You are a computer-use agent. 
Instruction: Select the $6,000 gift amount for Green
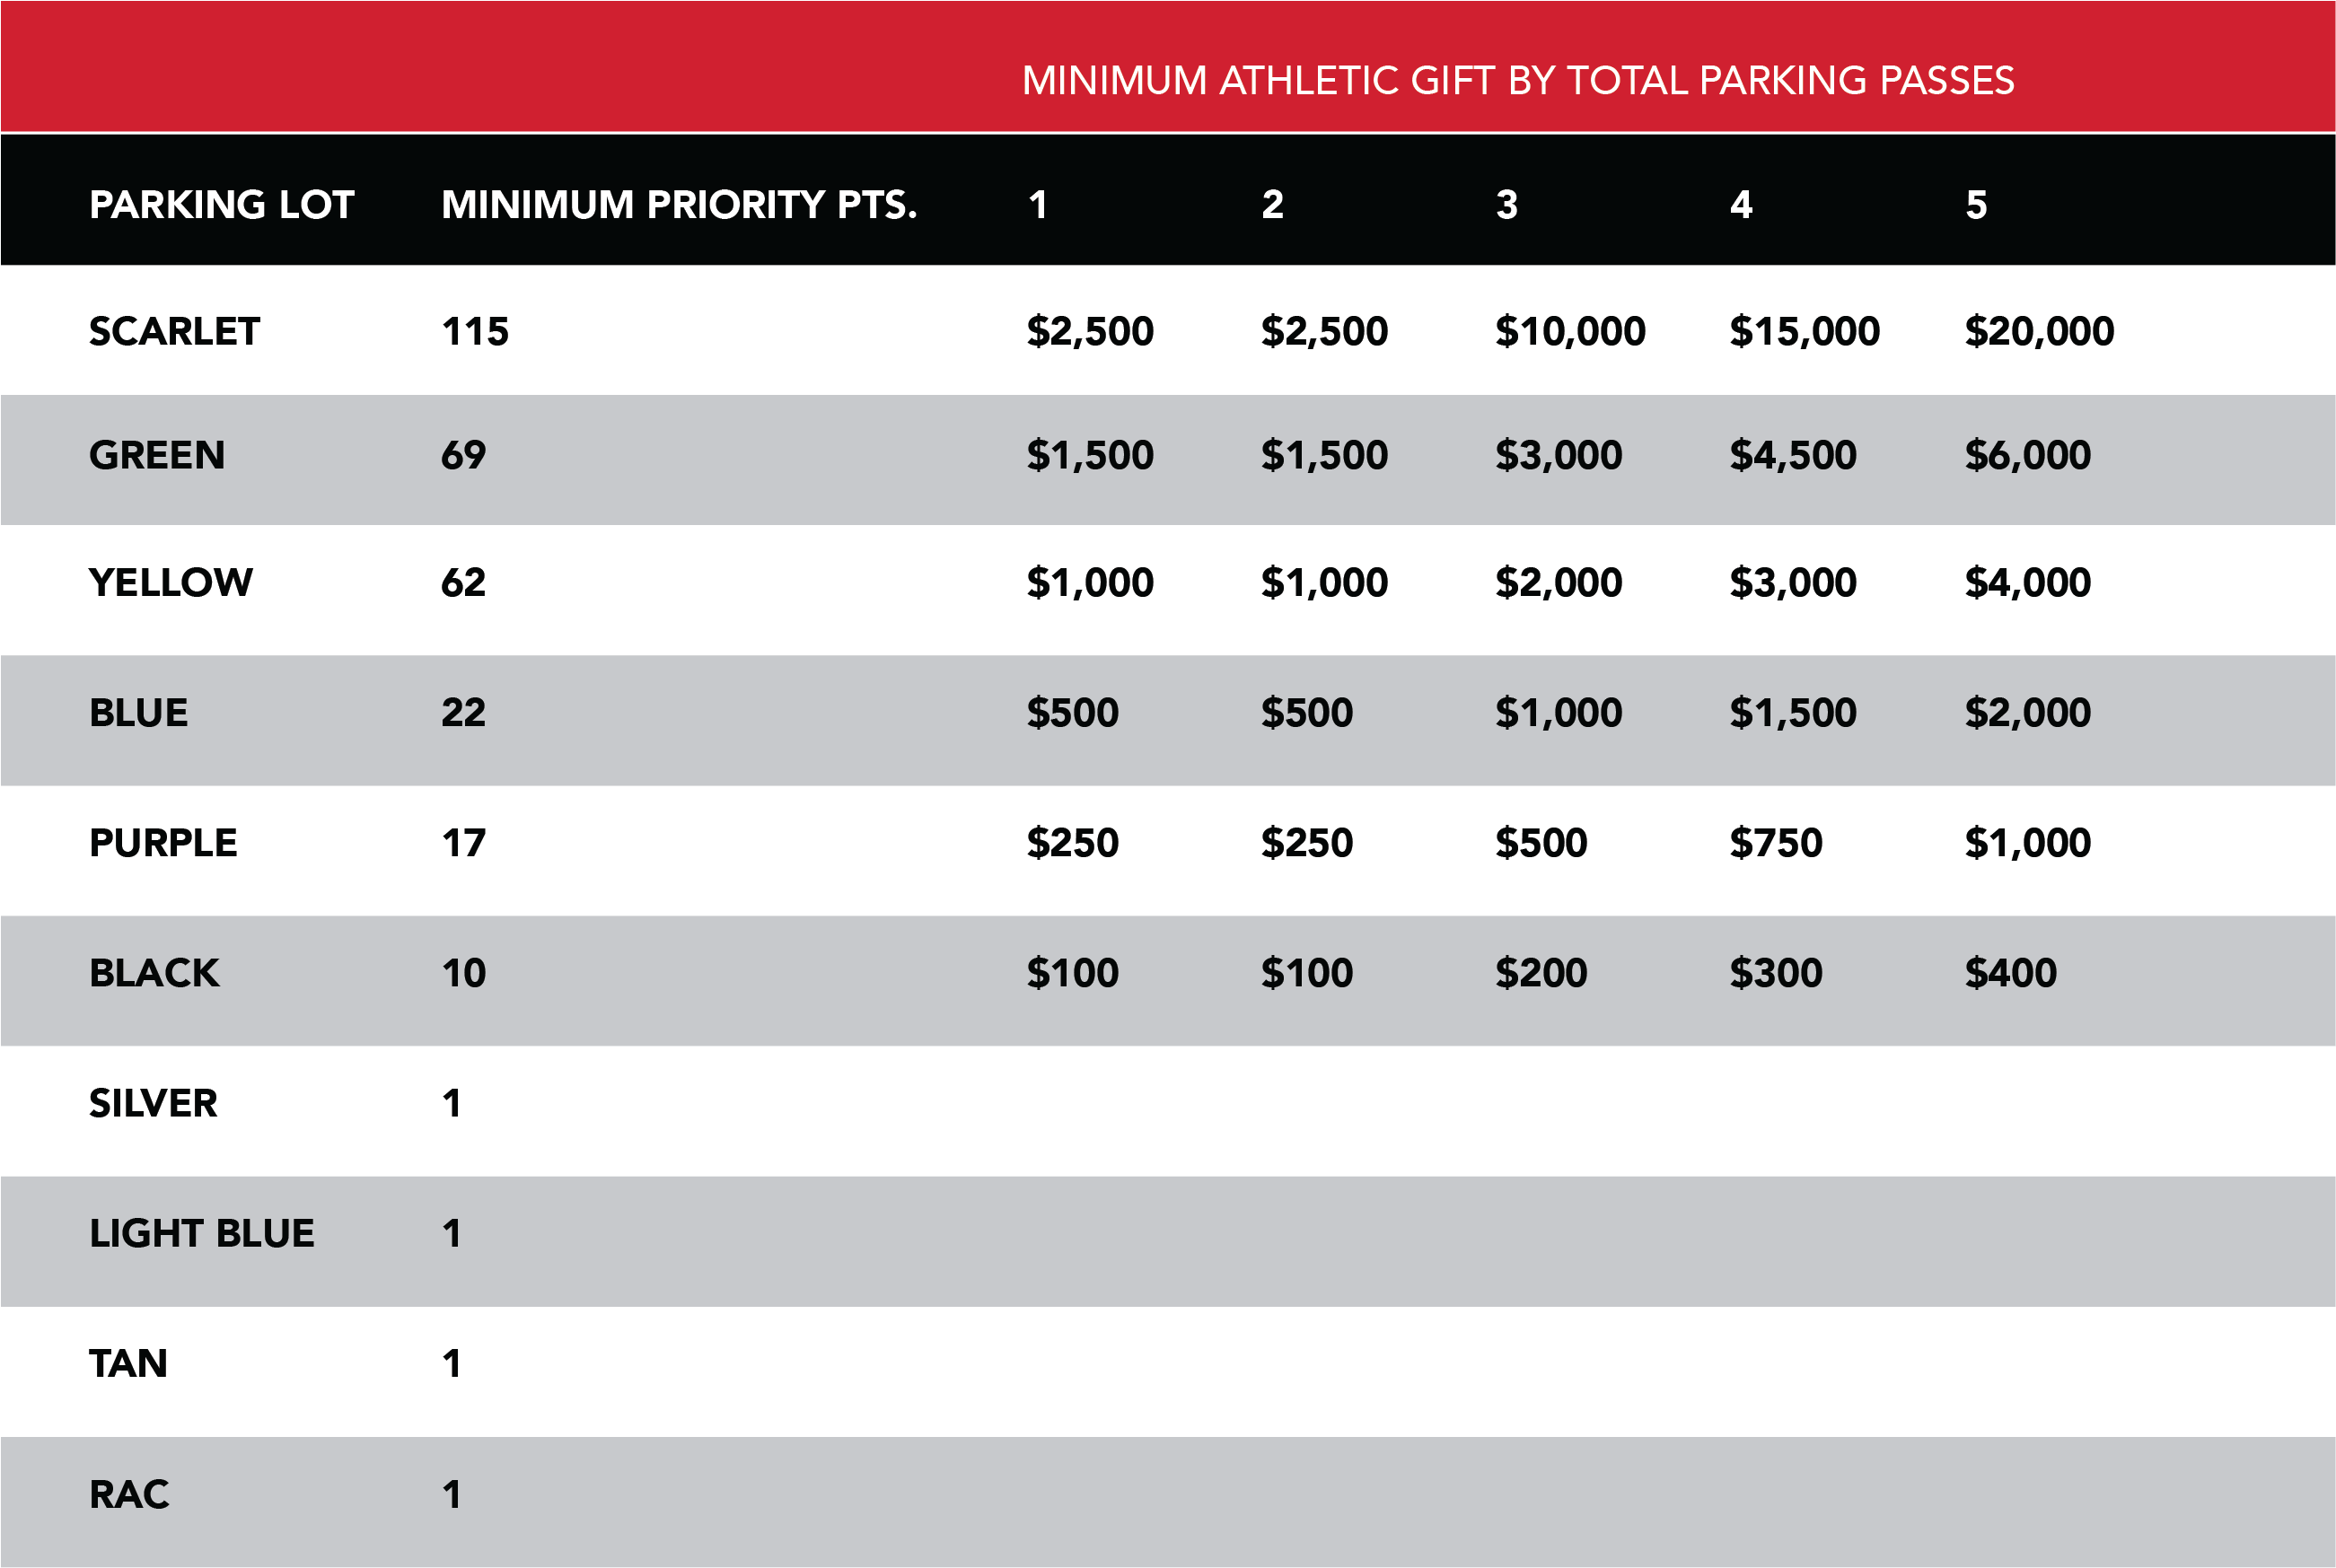pos(2027,455)
